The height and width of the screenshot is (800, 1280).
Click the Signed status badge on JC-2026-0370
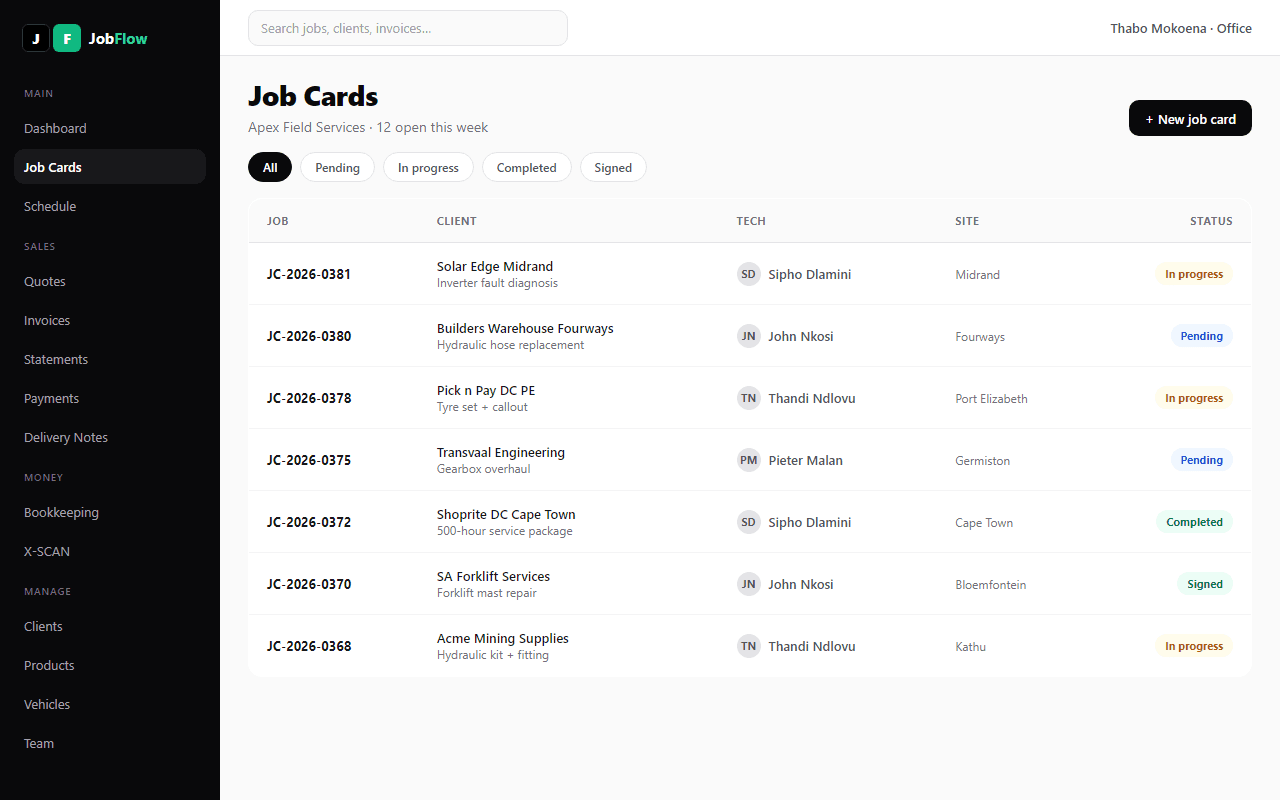point(1205,584)
